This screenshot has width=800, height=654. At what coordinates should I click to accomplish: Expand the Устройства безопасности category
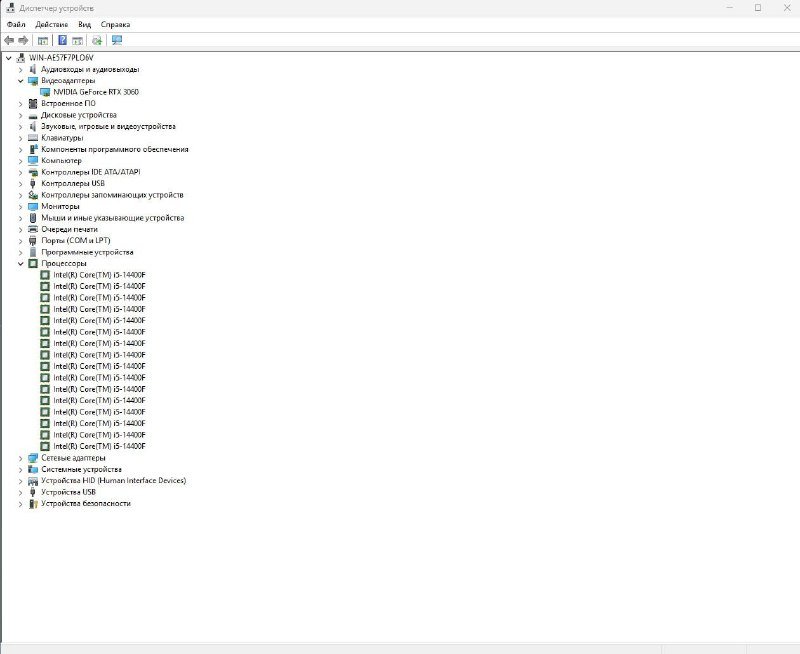click(x=20, y=504)
